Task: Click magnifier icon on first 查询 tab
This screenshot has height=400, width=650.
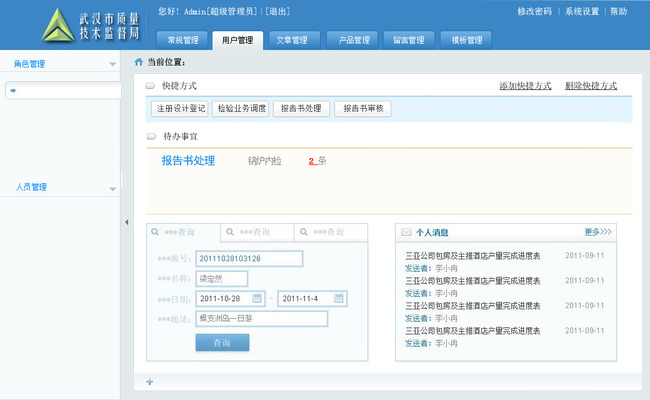Action: coord(155,232)
